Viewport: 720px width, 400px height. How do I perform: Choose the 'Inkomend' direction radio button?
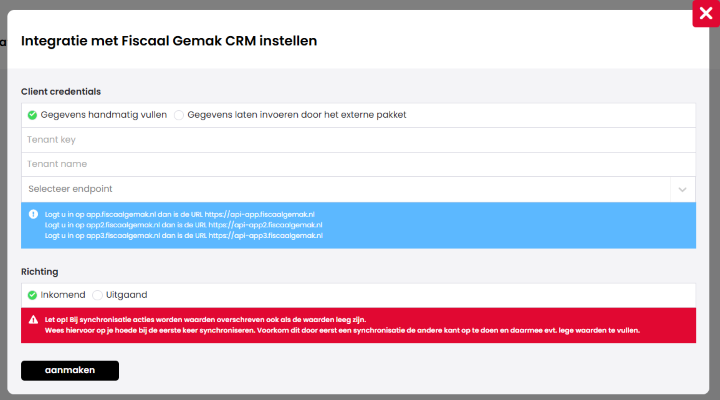click(x=32, y=295)
